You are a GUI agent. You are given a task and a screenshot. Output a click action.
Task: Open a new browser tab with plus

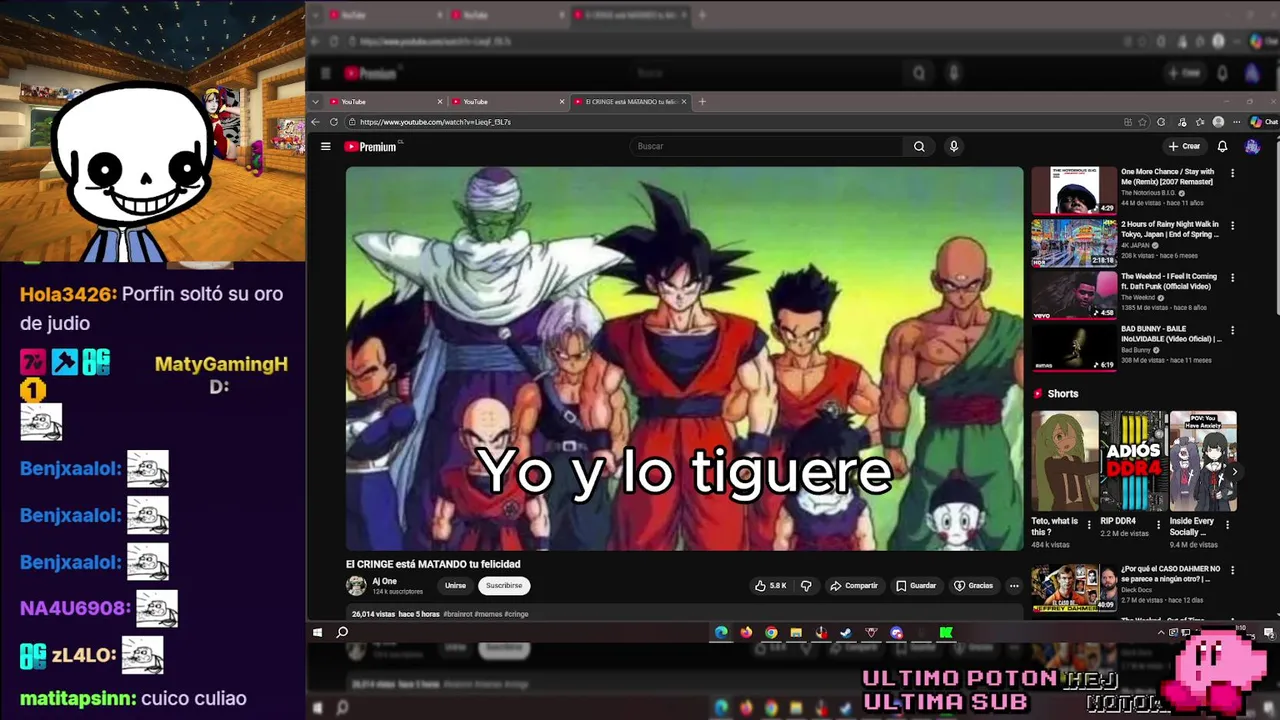point(702,101)
